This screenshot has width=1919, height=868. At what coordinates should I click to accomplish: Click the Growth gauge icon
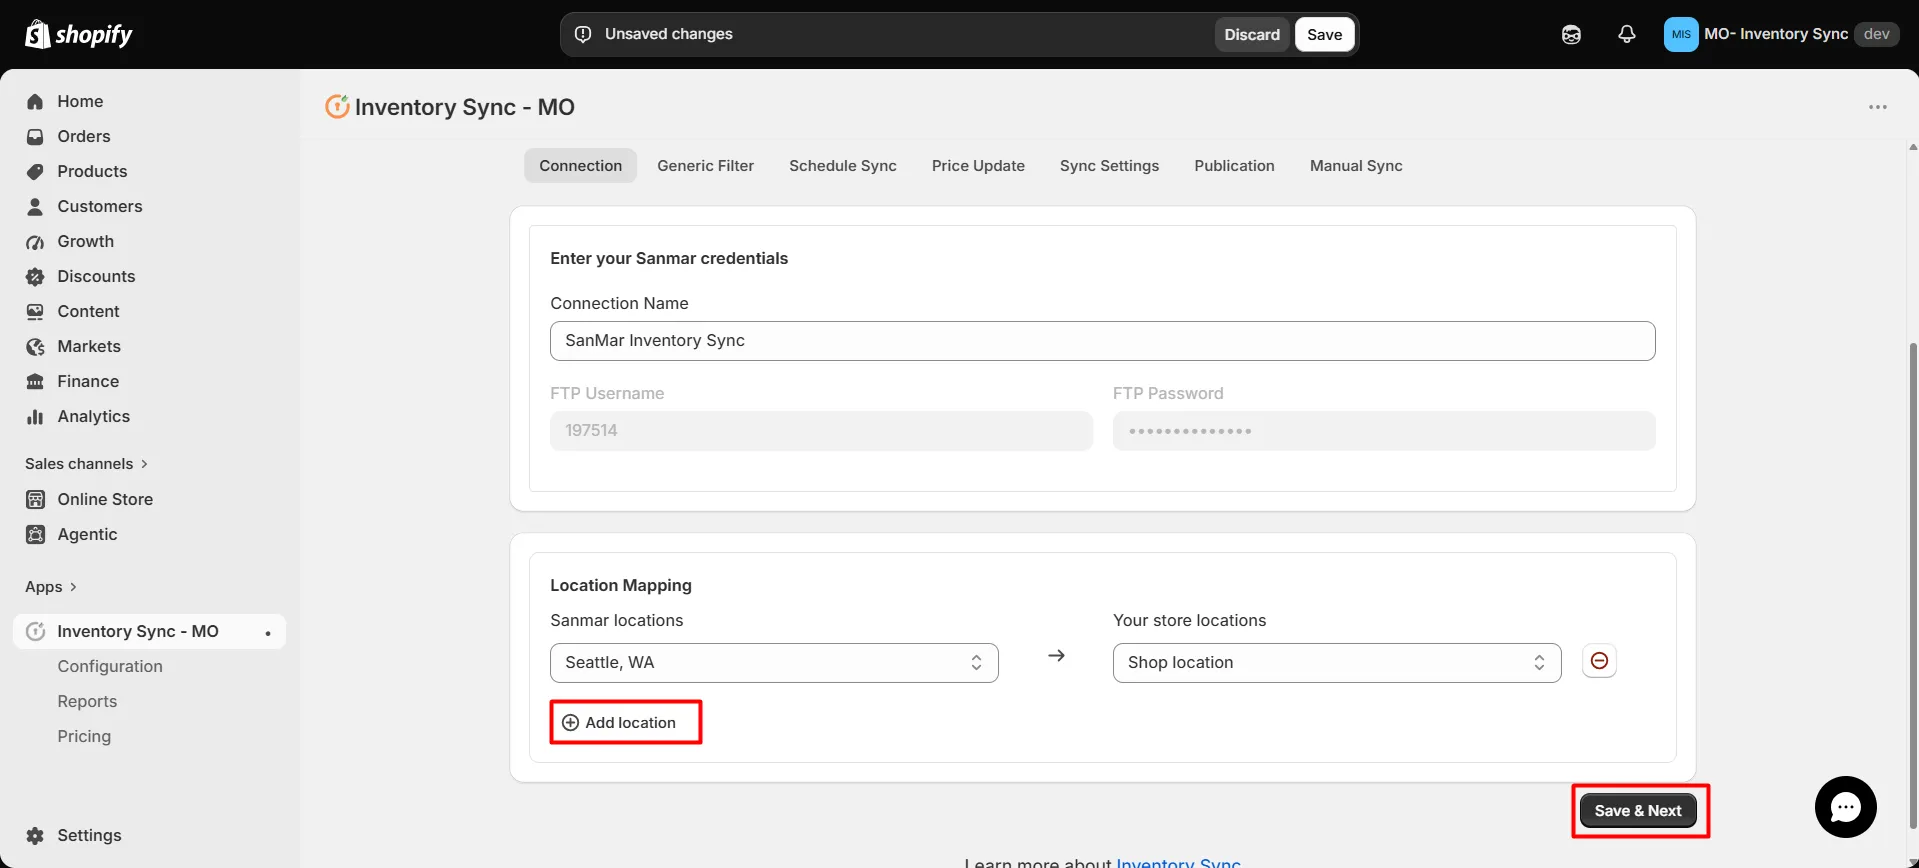point(35,241)
